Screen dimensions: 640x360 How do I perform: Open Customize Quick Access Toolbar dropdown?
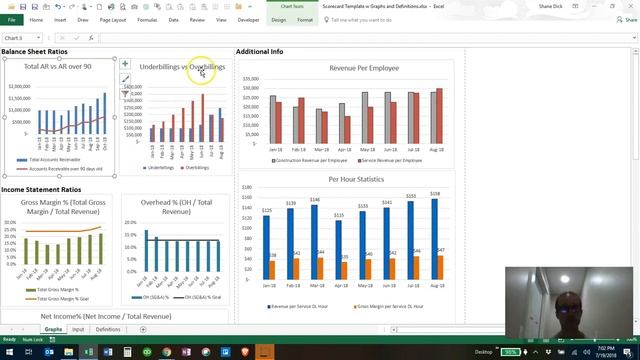point(250,7)
